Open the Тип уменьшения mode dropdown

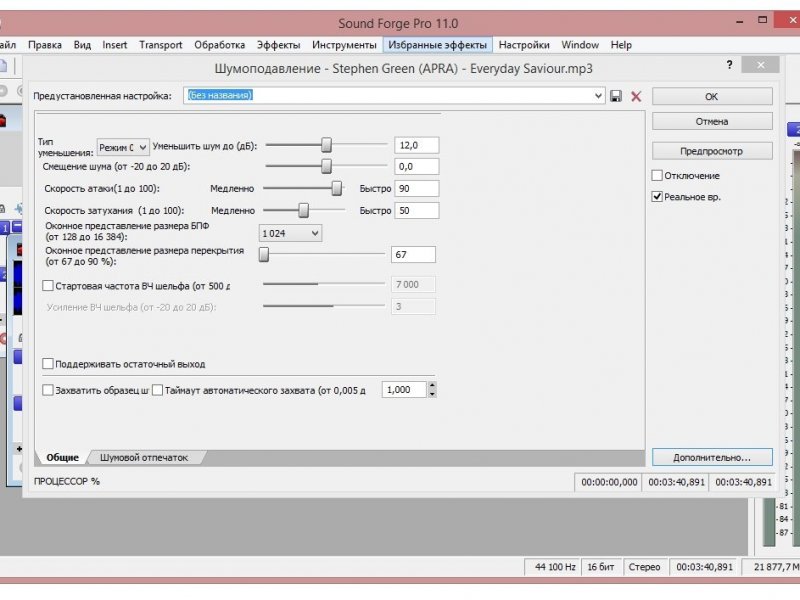point(123,147)
